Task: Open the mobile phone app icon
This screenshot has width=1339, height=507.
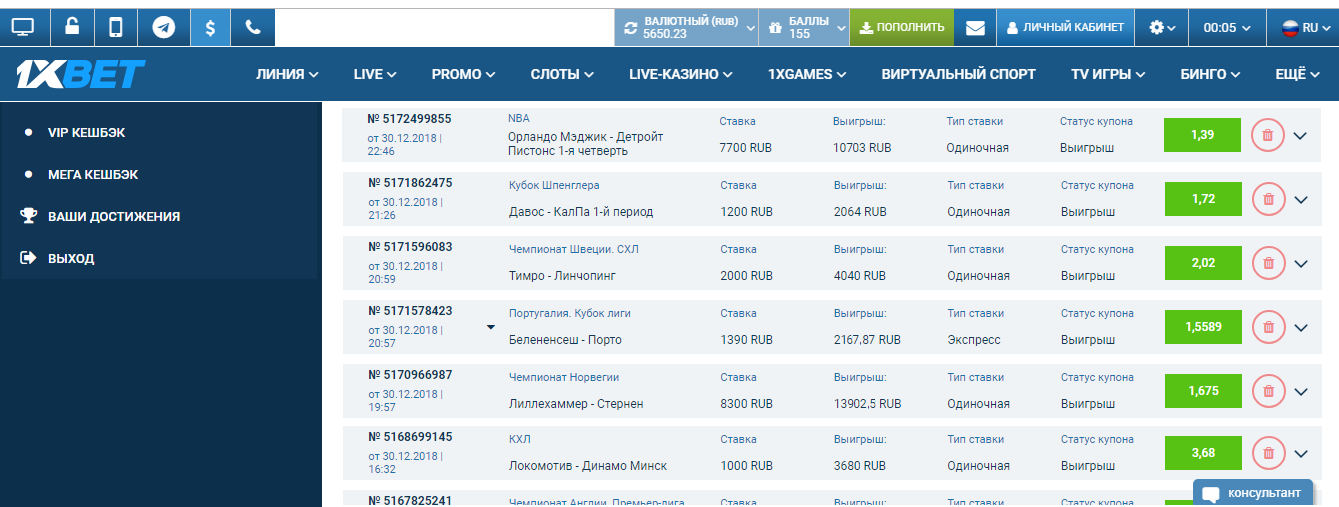Action: [116, 27]
